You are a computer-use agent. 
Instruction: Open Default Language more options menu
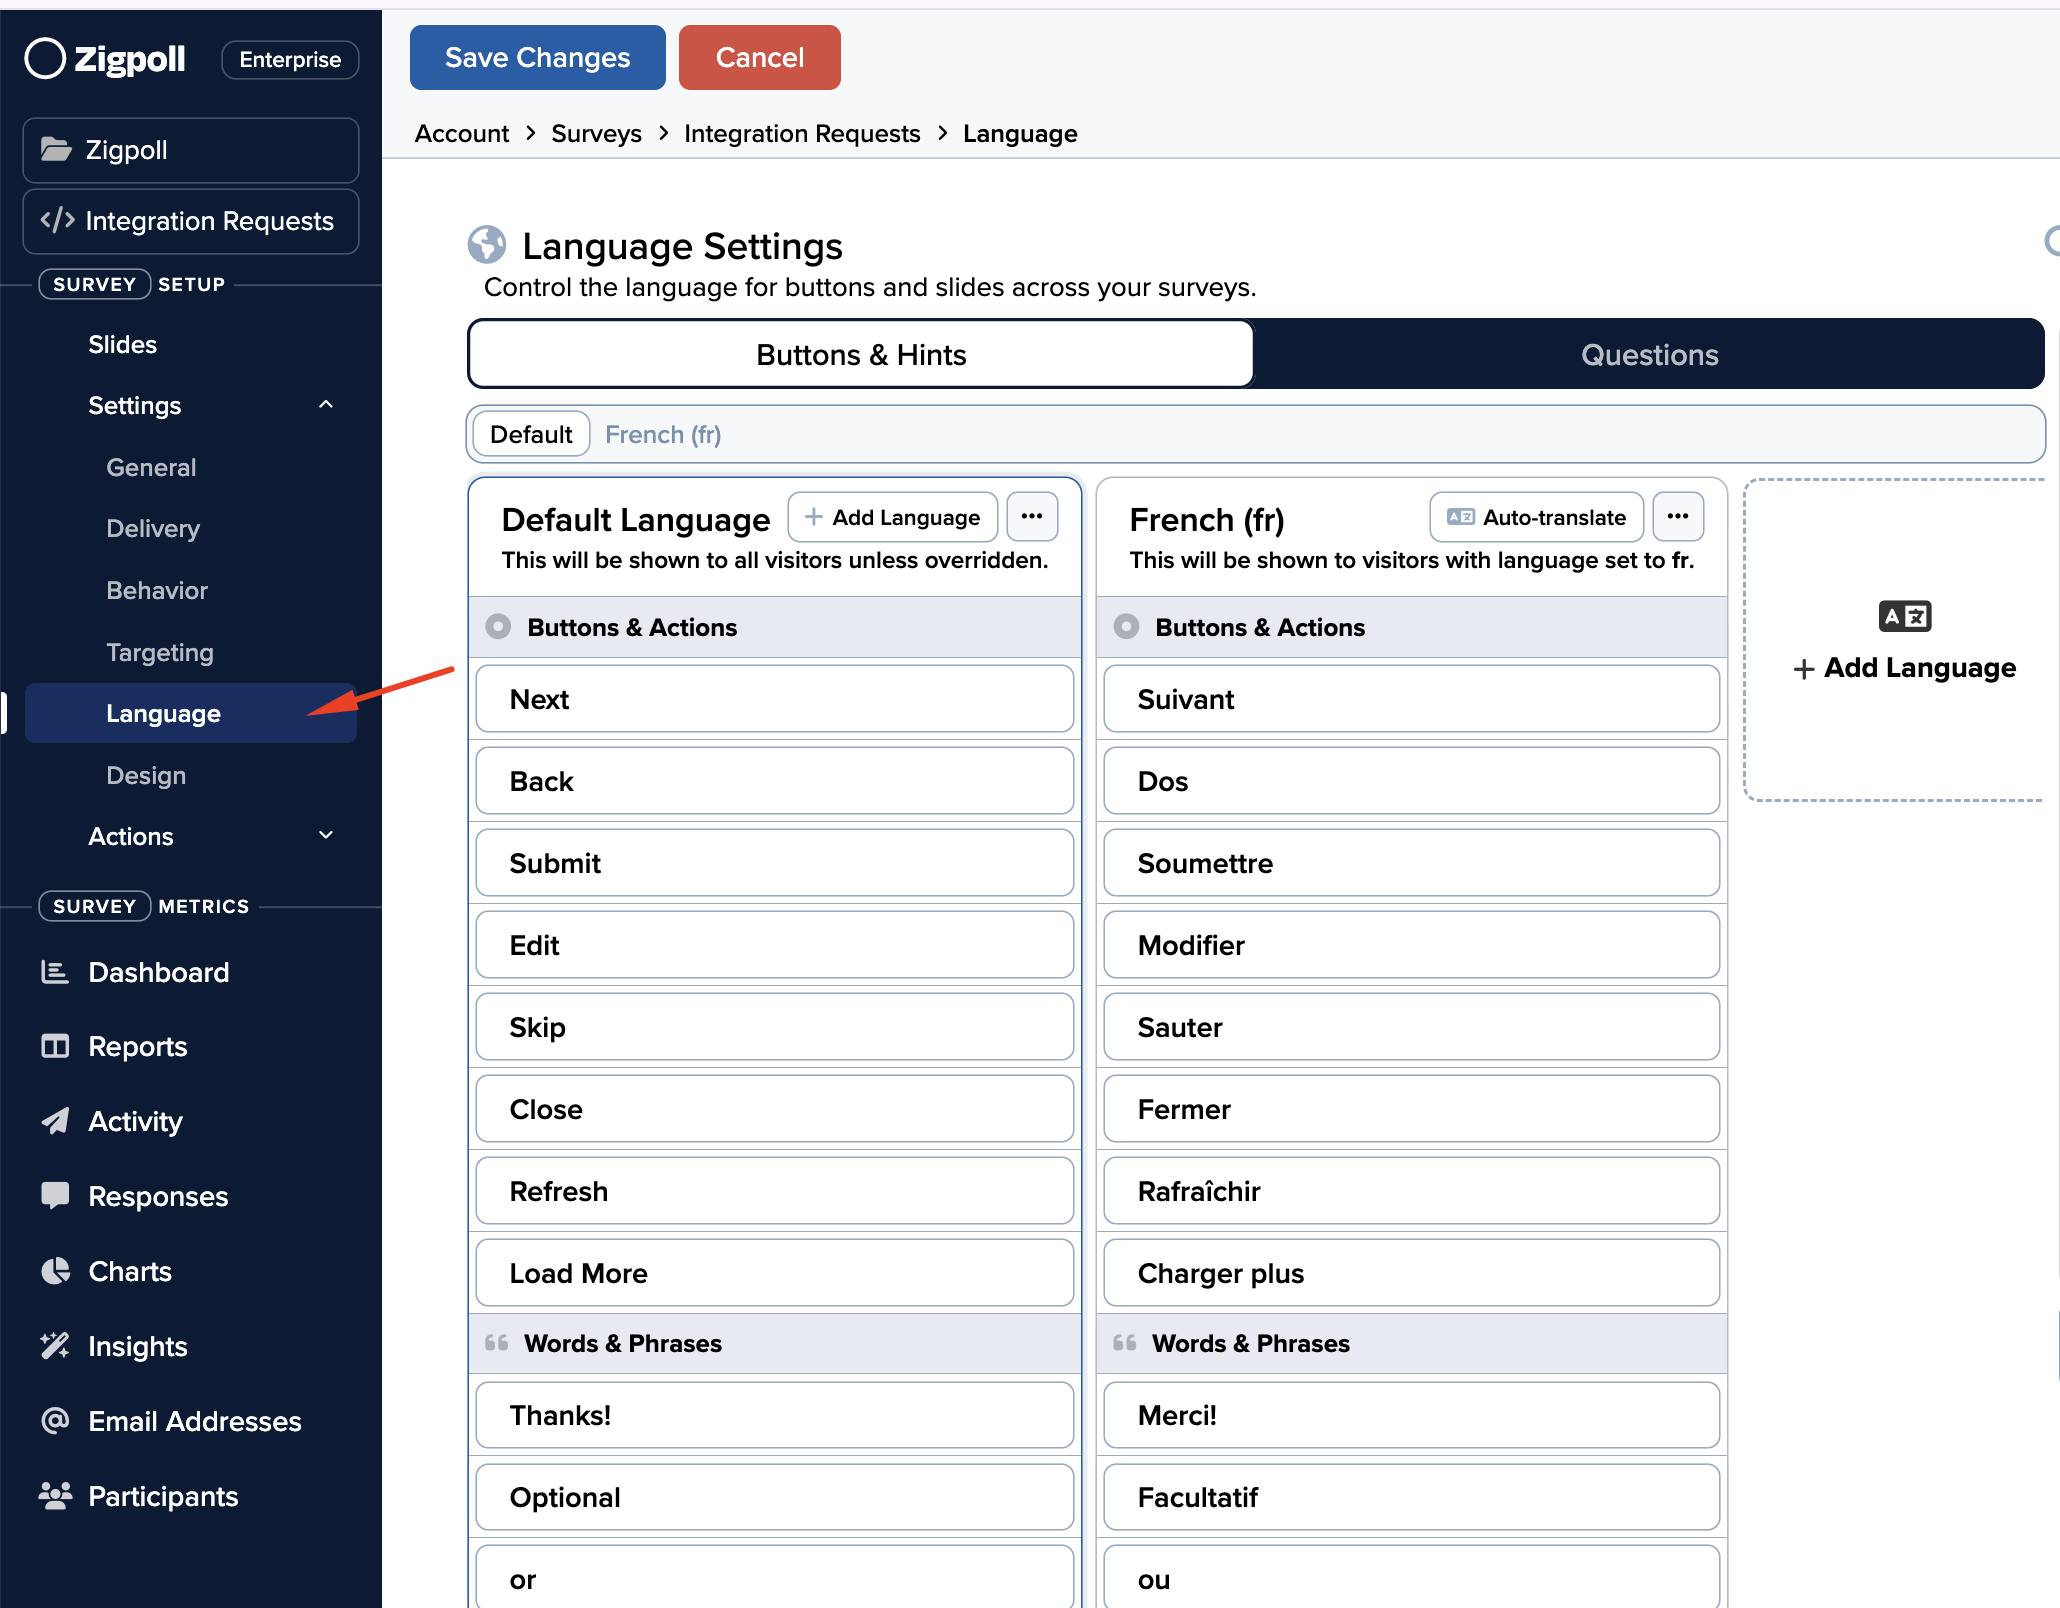coord(1031,517)
